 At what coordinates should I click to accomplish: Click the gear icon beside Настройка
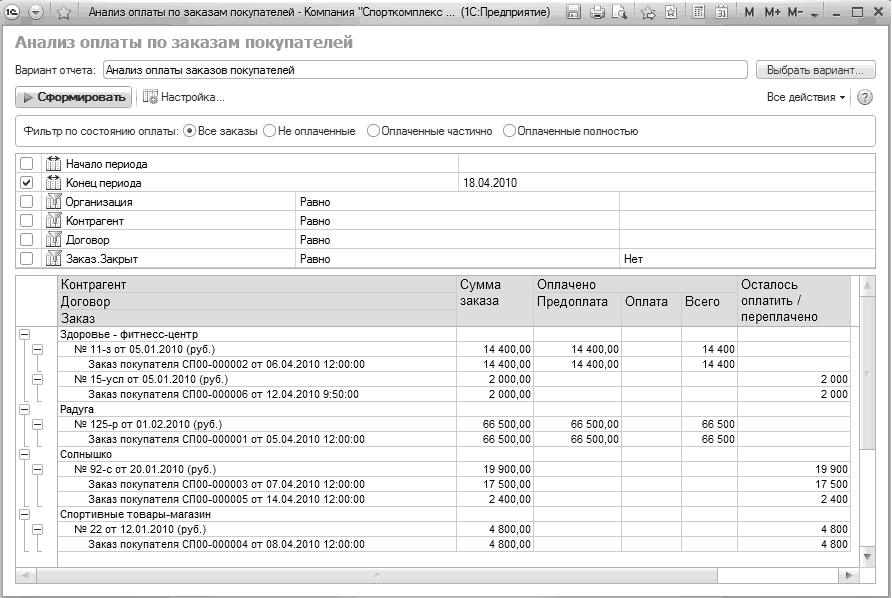(150, 97)
